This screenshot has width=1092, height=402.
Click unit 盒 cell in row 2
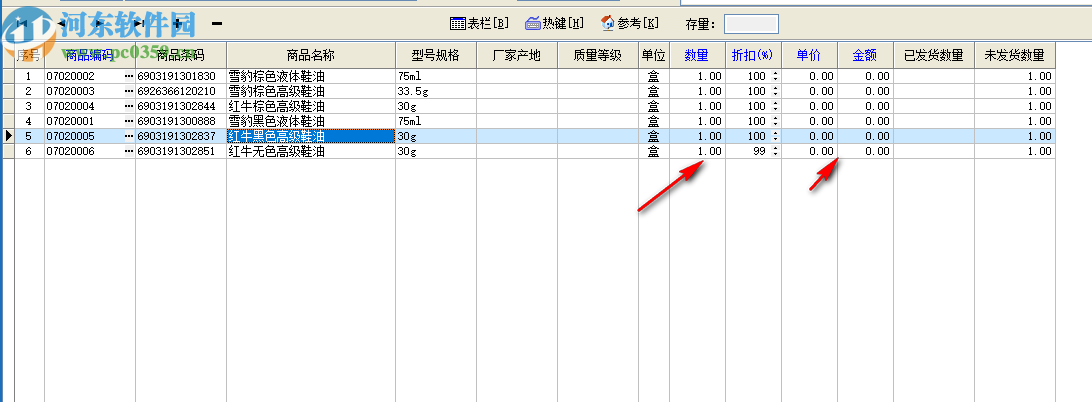654,91
